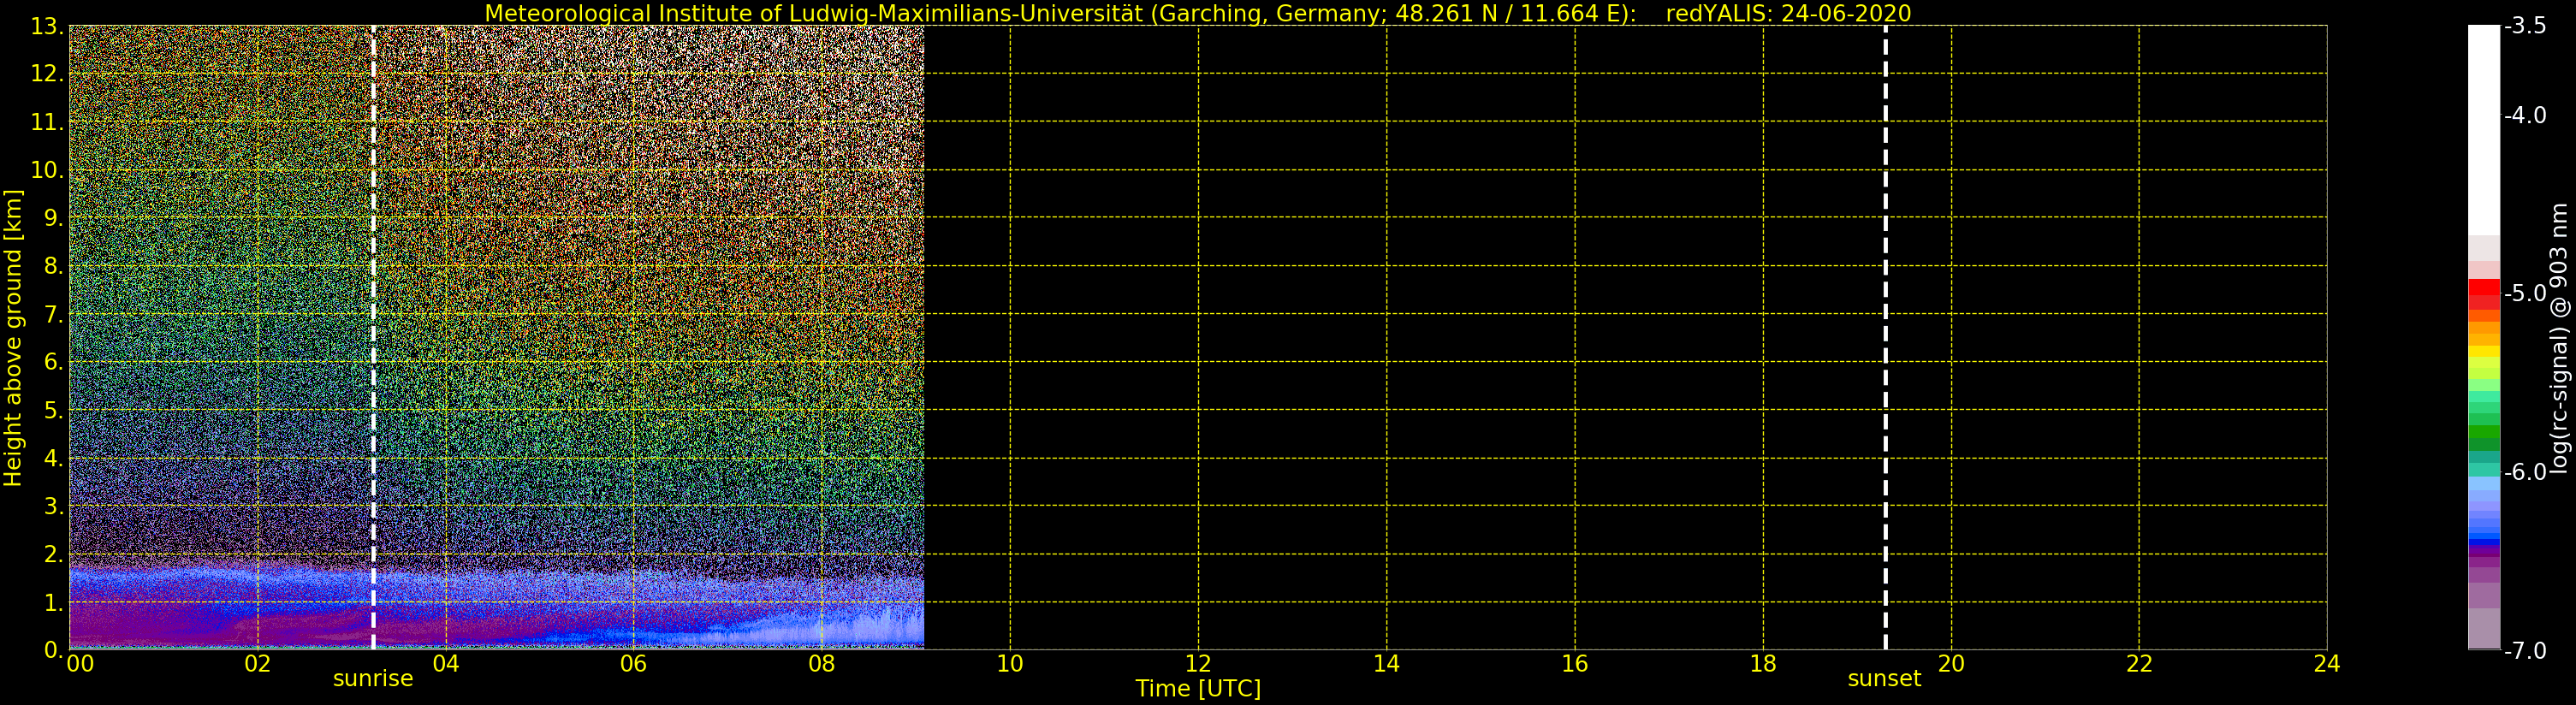Click the colorbar label '-3.5'
Screen dimensions: 2576x705
point(2525,26)
